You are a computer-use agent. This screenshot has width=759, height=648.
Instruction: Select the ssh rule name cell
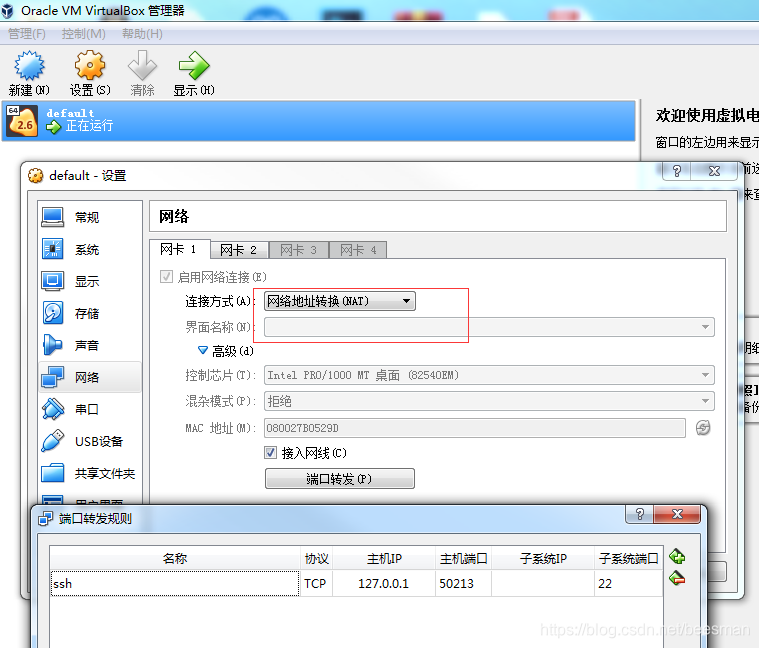pyautogui.click(x=175, y=584)
